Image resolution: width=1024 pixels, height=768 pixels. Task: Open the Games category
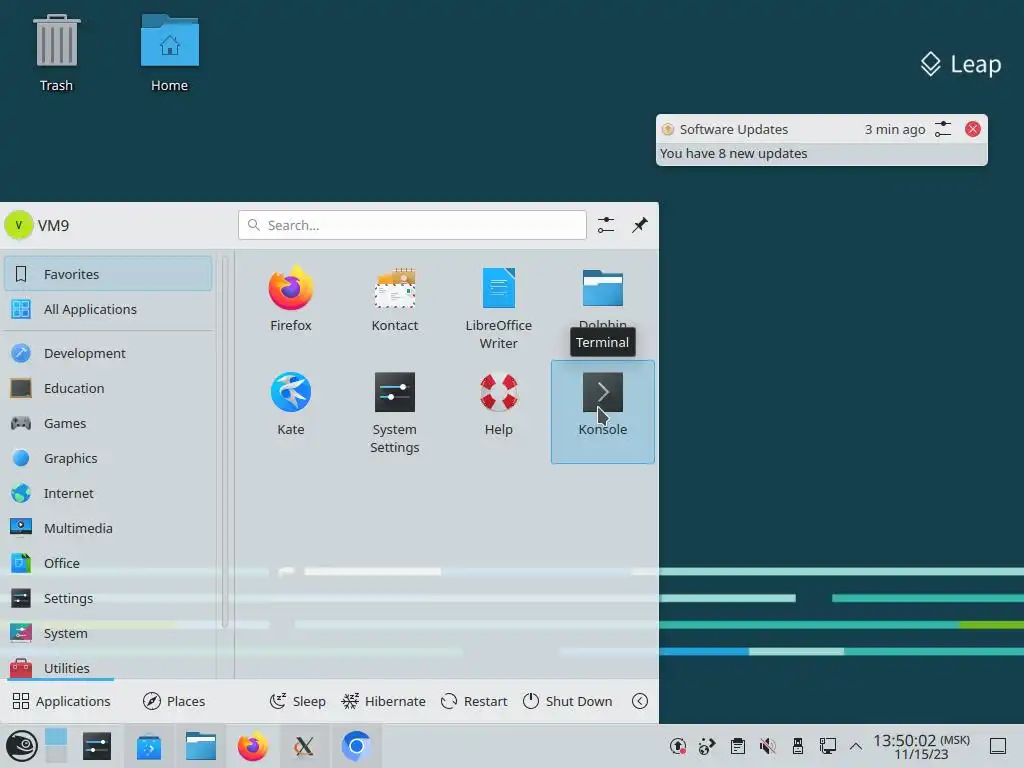tap(108, 423)
